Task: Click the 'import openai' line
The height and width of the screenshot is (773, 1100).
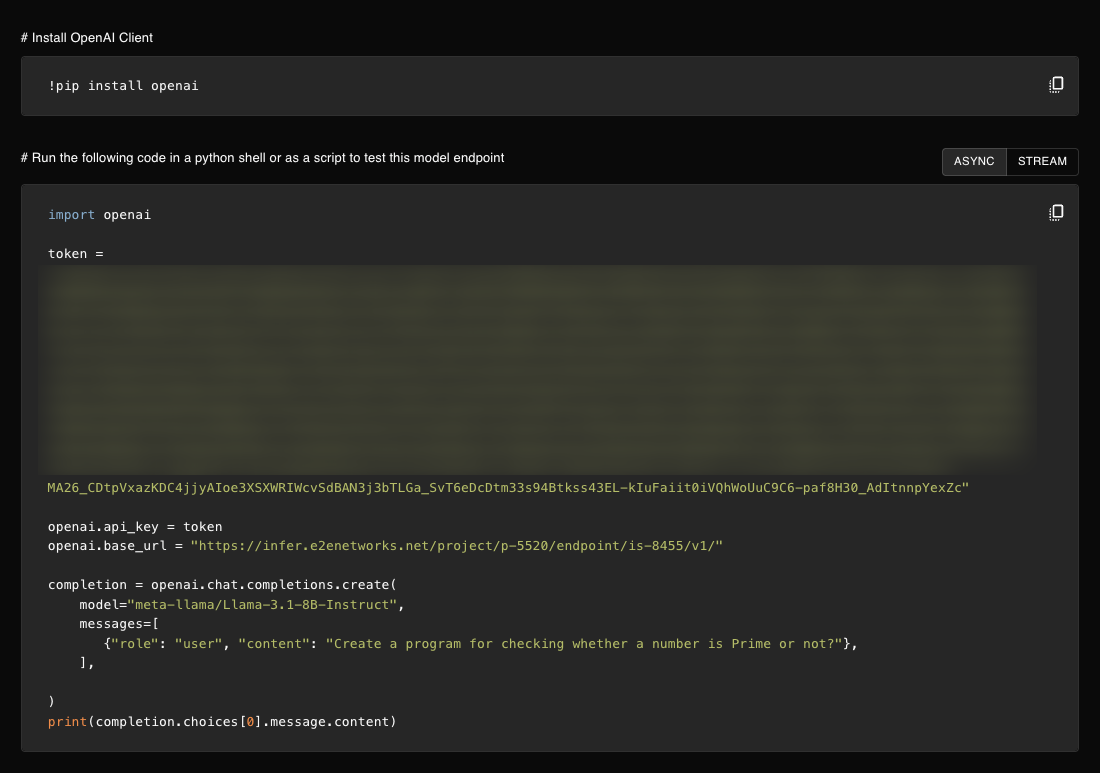Action: point(99,215)
